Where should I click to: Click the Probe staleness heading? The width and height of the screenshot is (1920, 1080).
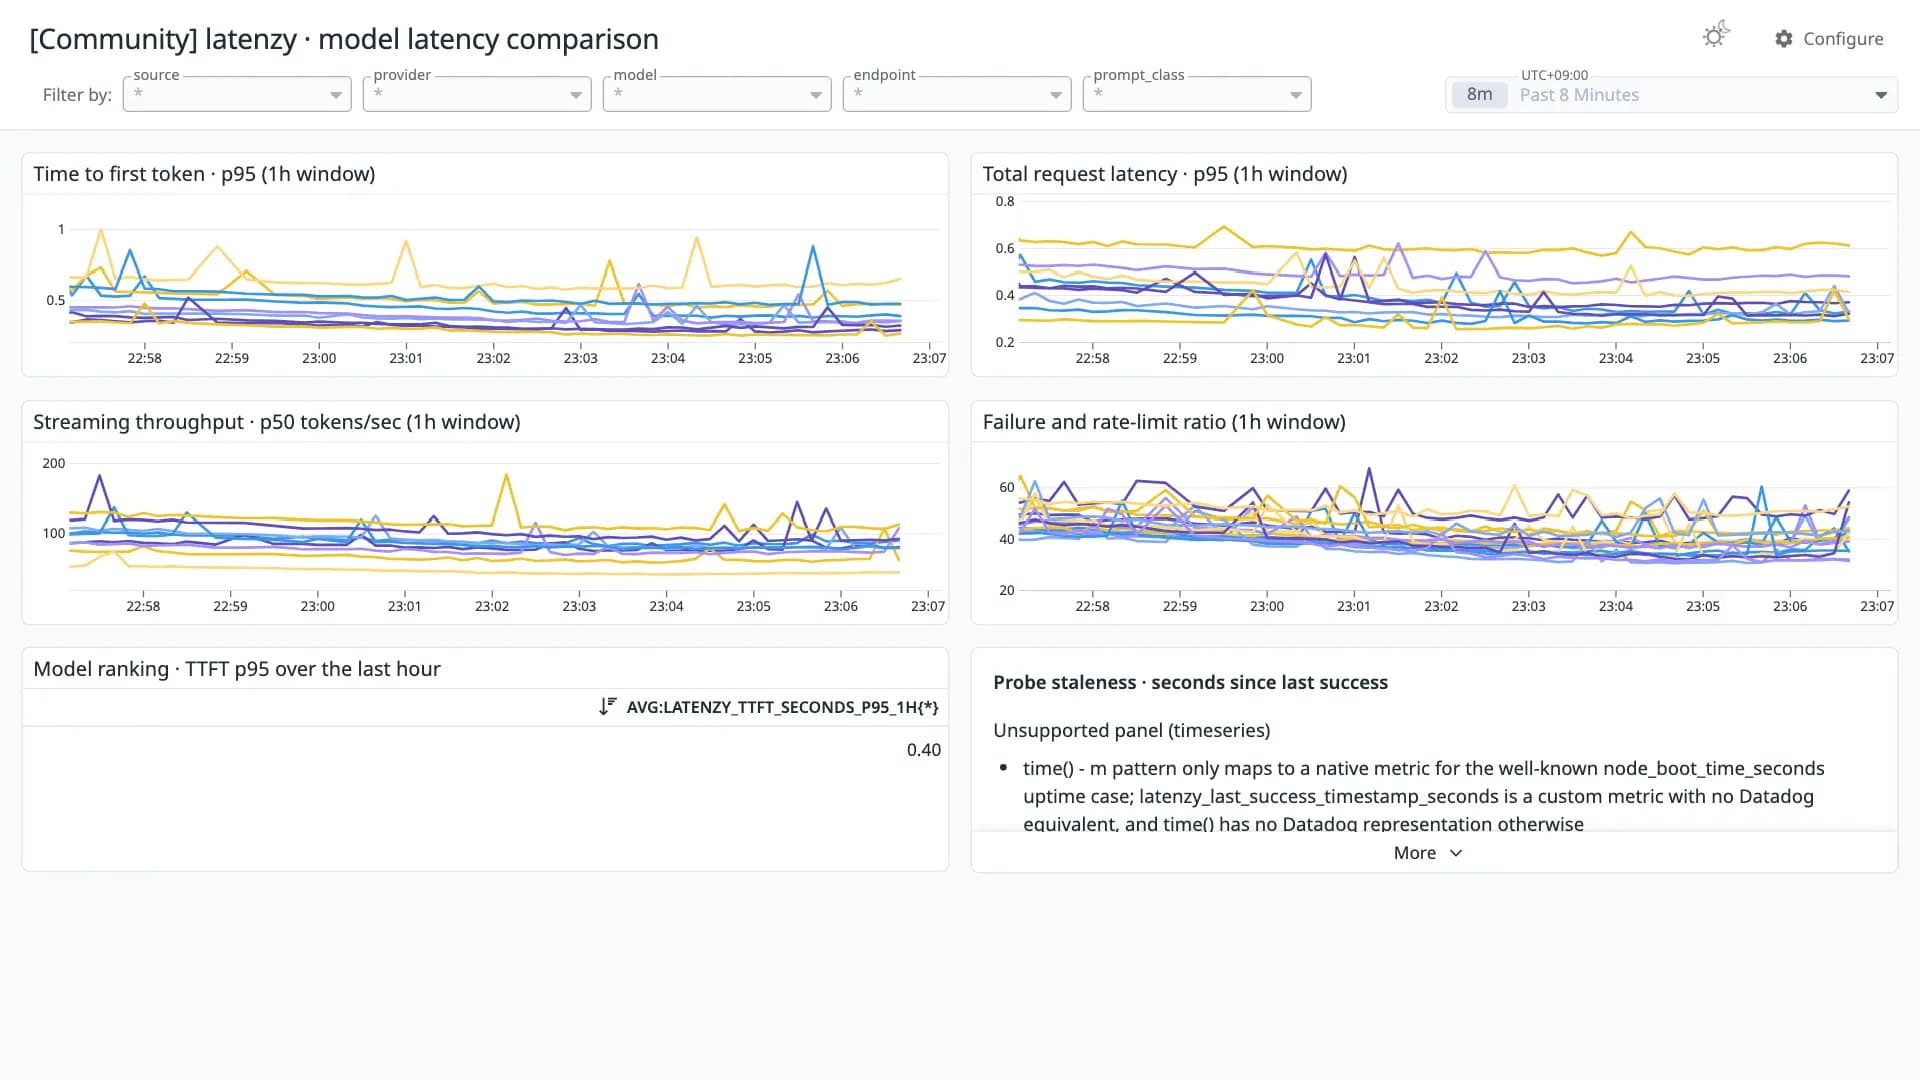point(1190,682)
